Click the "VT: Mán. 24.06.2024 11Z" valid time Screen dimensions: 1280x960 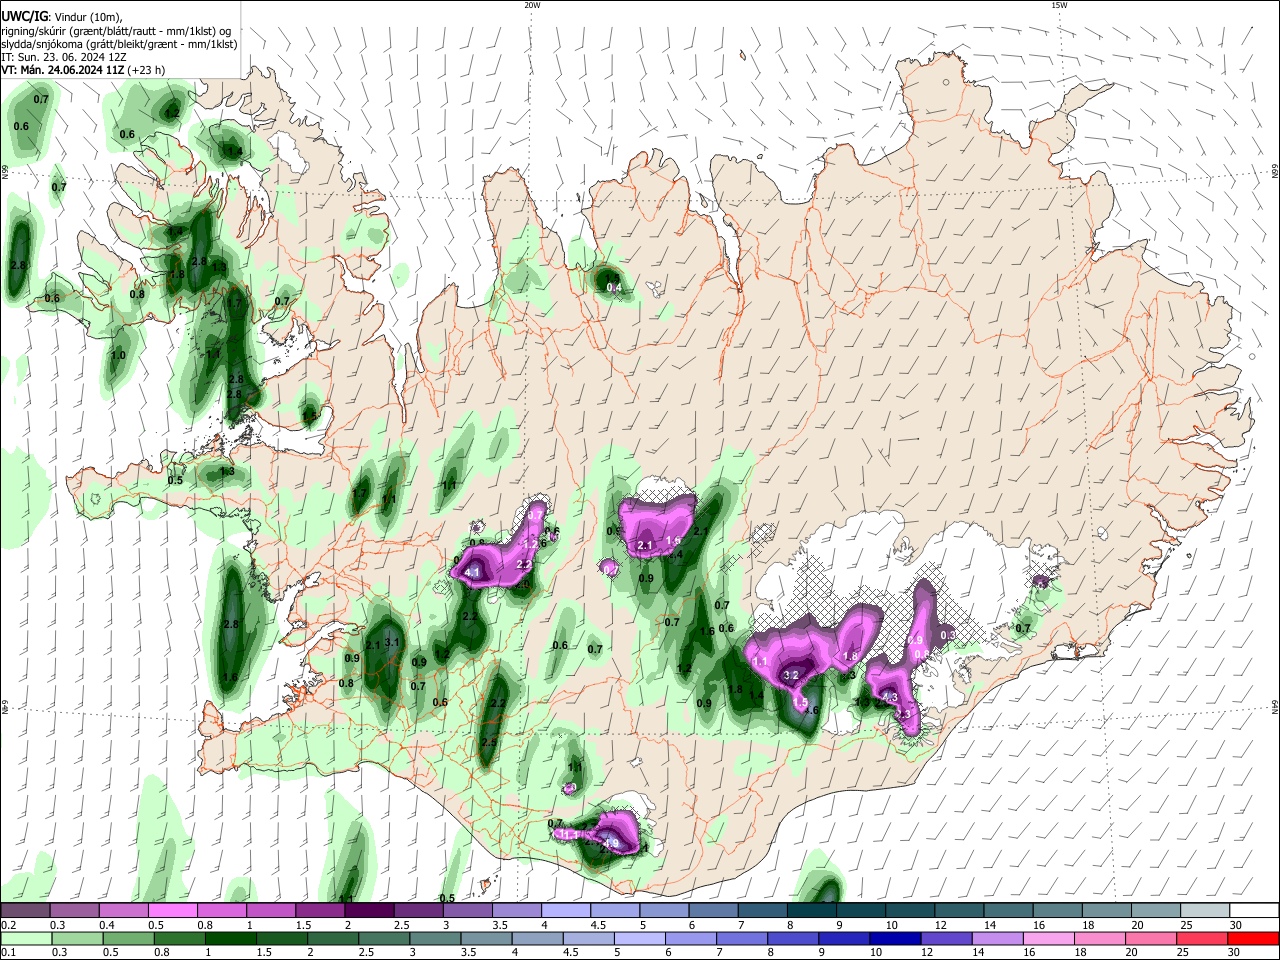(62, 70)
